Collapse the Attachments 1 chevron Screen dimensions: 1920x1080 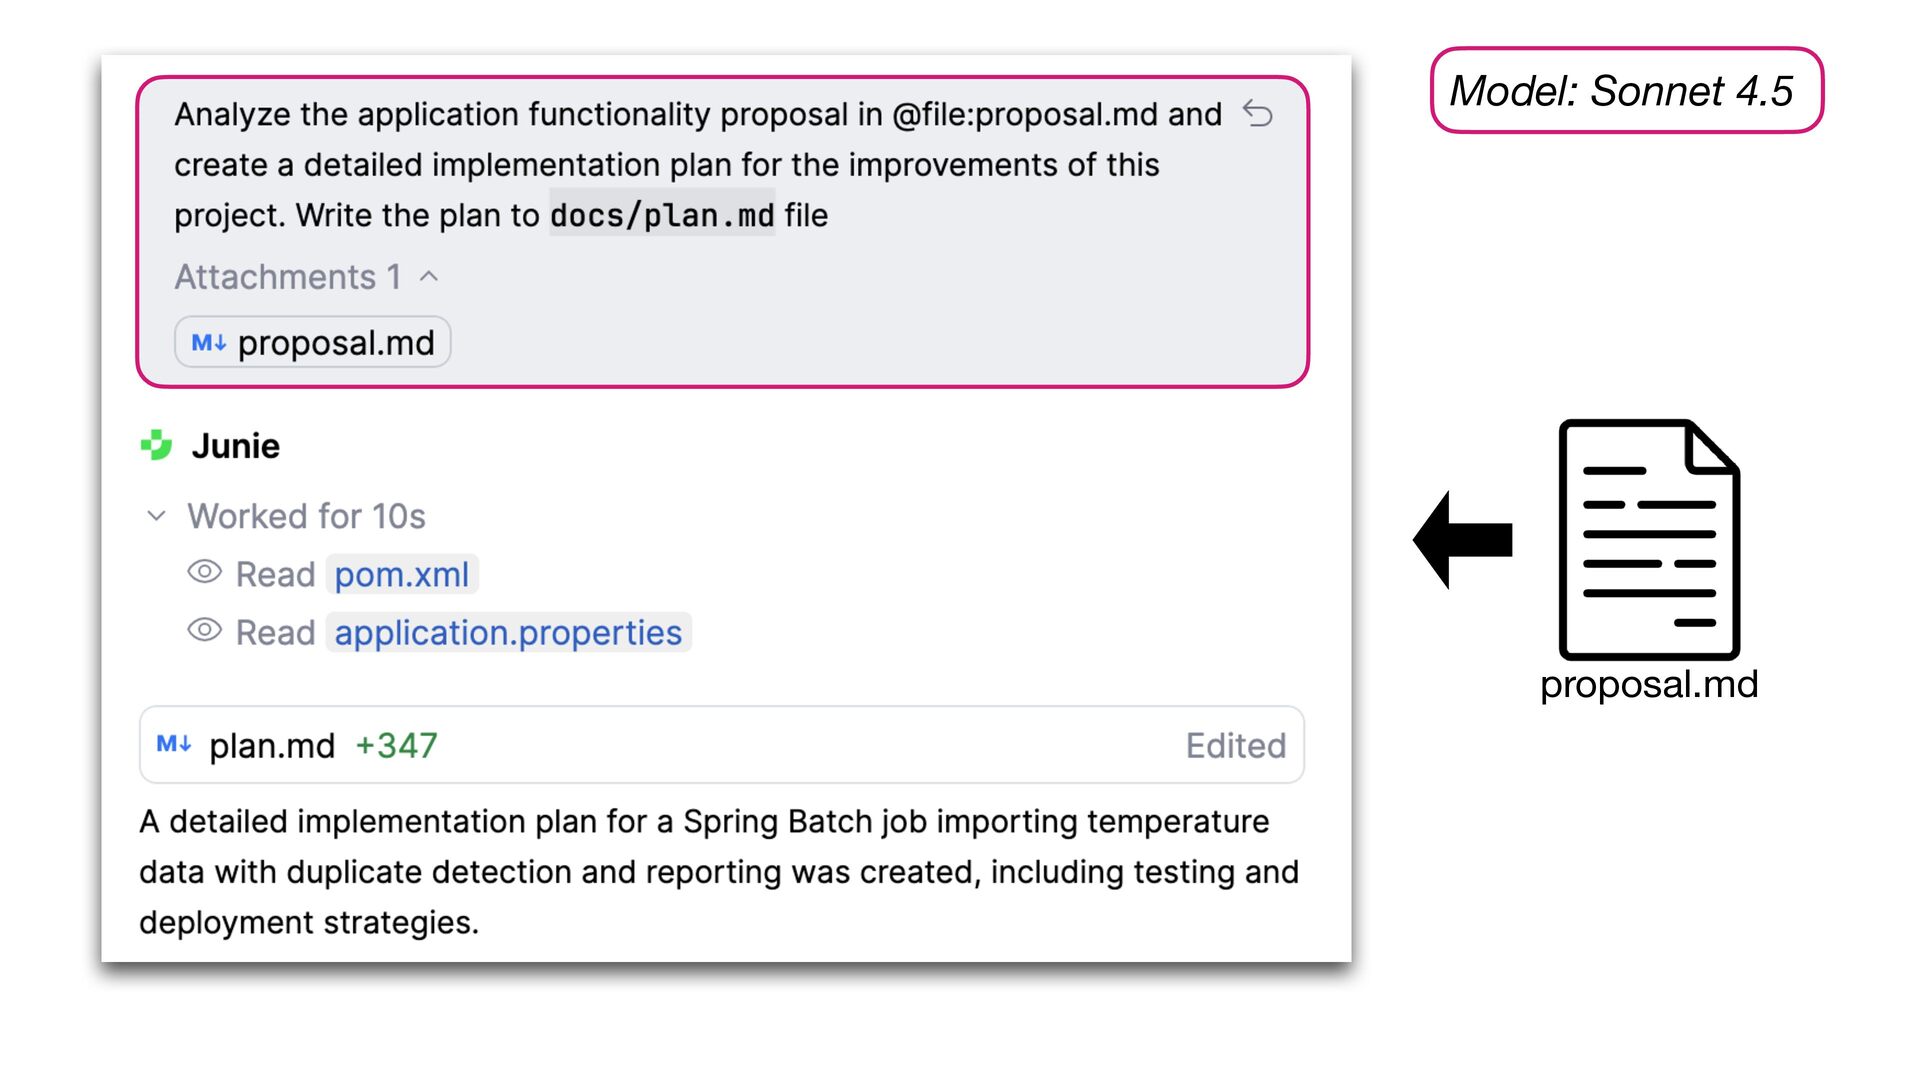point(429,277)
